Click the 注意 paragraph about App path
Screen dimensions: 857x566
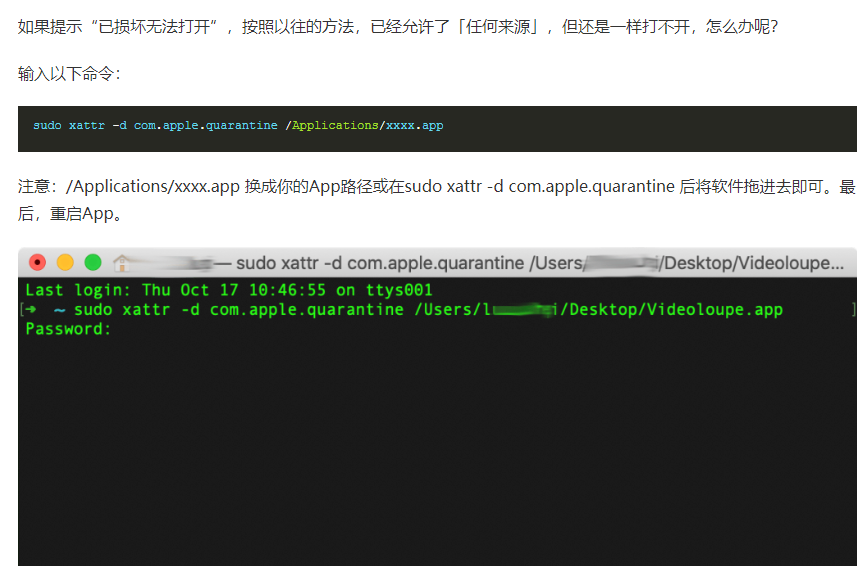(x=400, y=187)
